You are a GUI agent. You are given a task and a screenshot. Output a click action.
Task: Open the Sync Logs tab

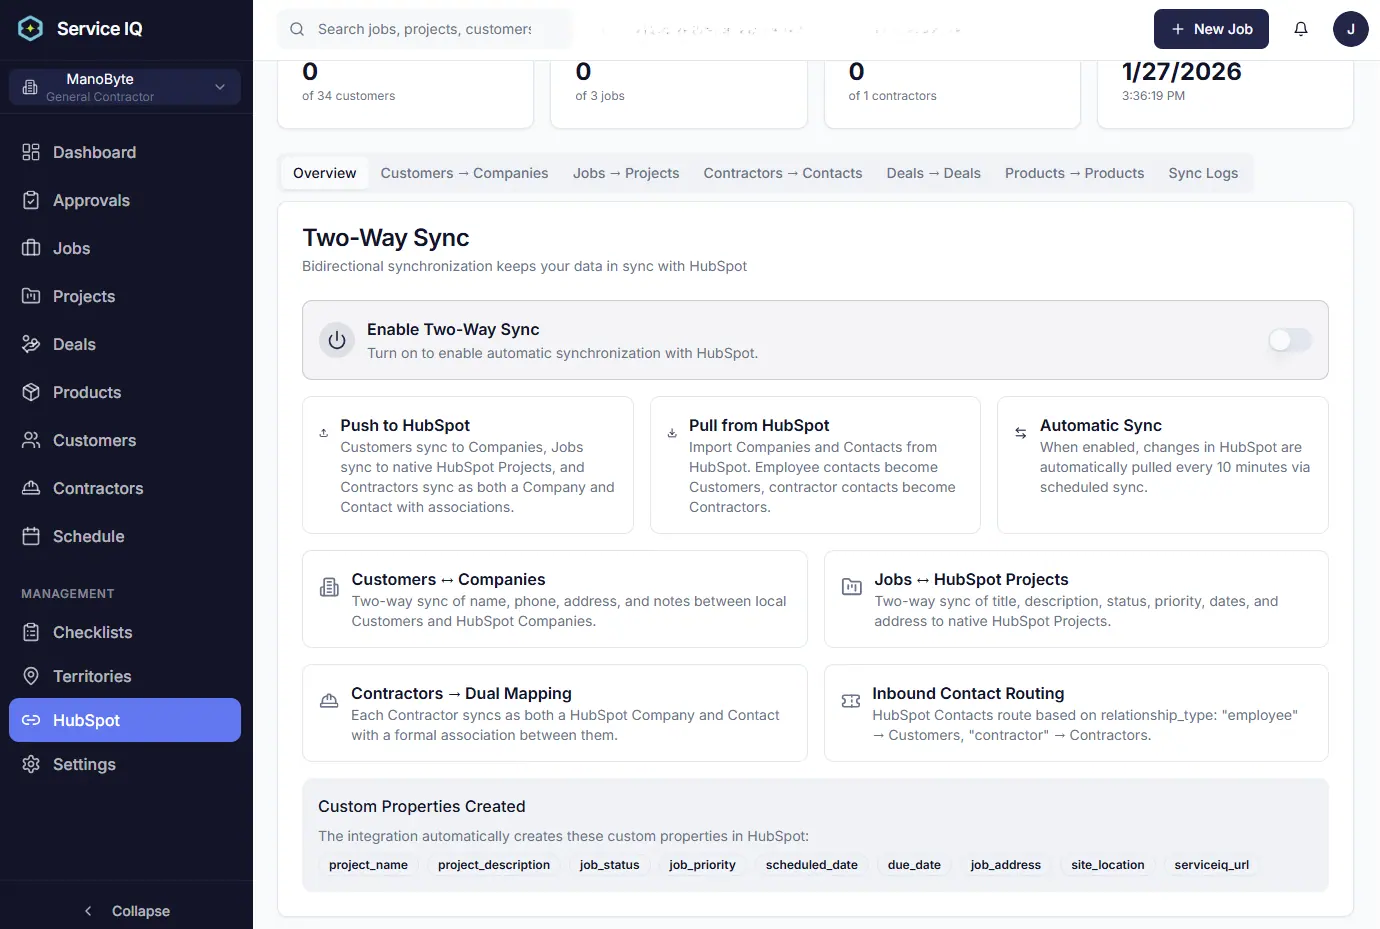(x=1203, y=173)
